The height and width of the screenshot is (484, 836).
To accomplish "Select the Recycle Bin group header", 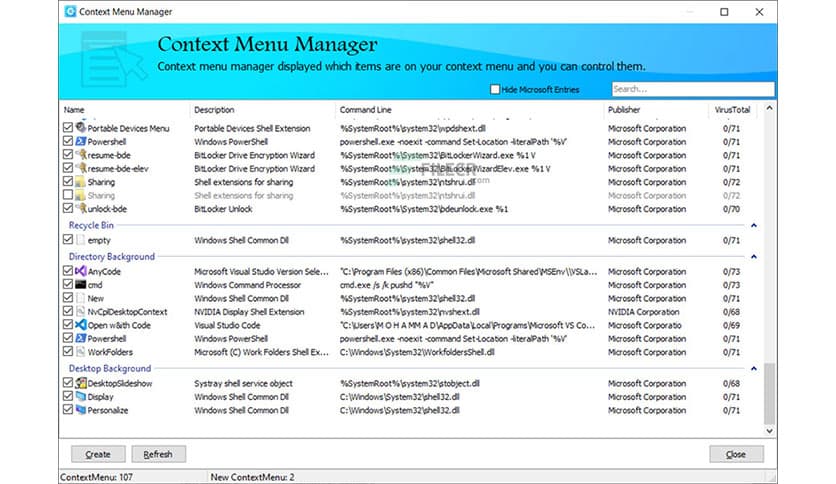I will (91, 225).
